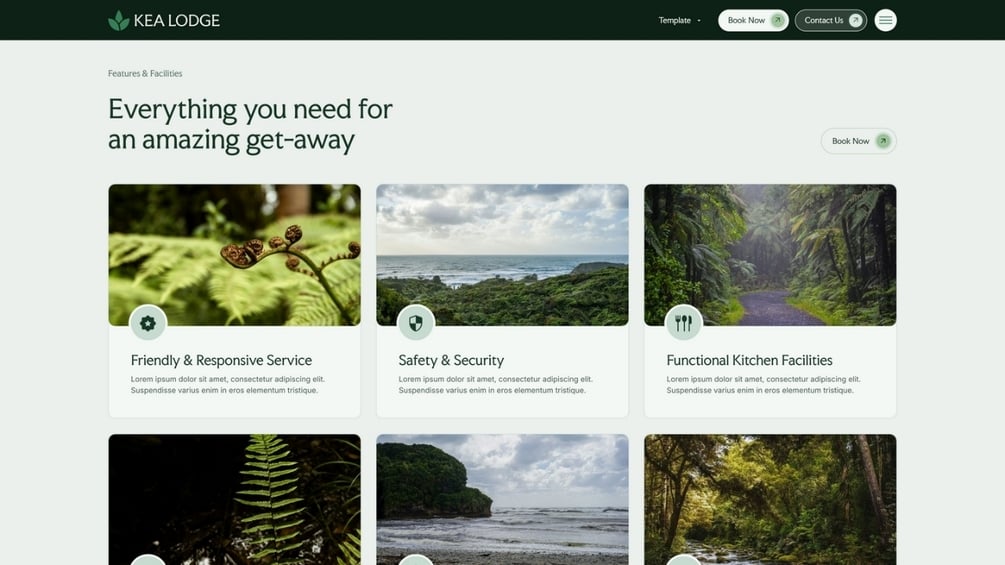This screenshot has height=565, width=1005.
Task: Click the fork and knife kitchen icon
Action: (x=684, y=323)
